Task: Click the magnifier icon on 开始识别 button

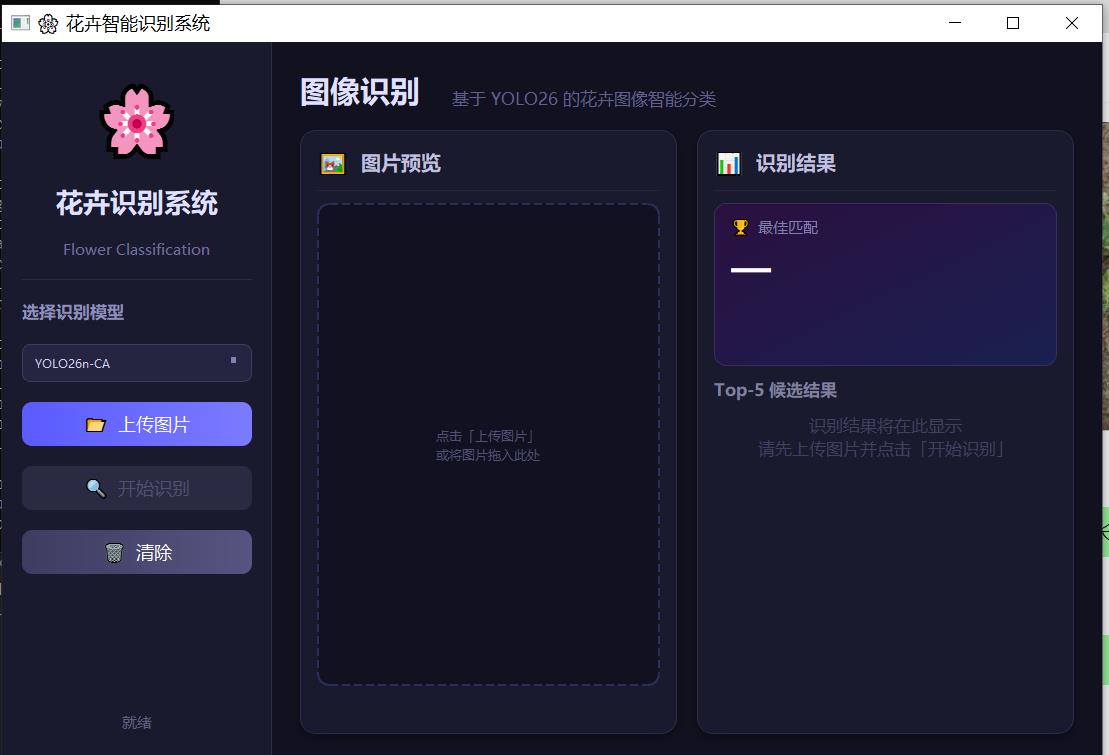Action: point(95,487)
